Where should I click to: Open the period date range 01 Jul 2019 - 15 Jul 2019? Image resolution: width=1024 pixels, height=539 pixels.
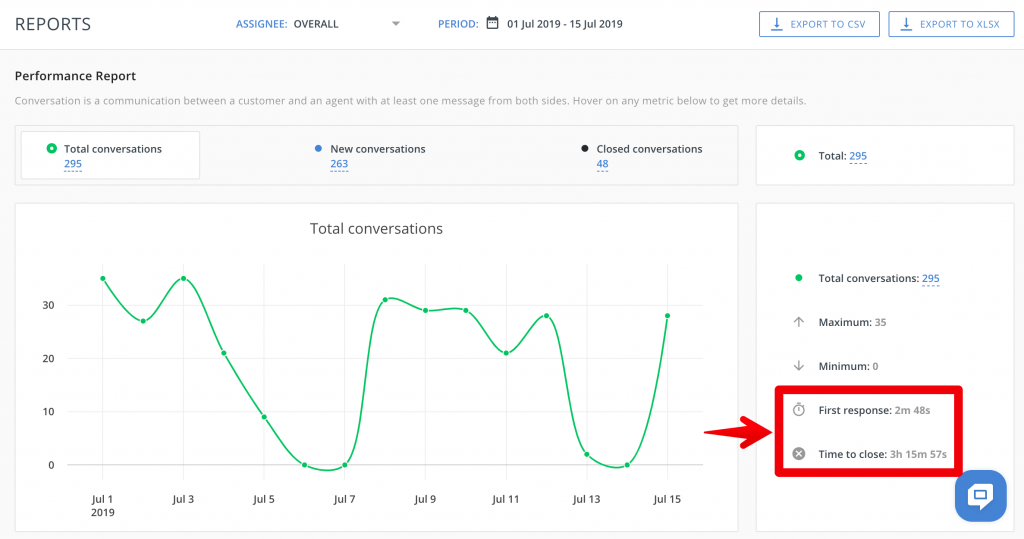click(564, 24)
